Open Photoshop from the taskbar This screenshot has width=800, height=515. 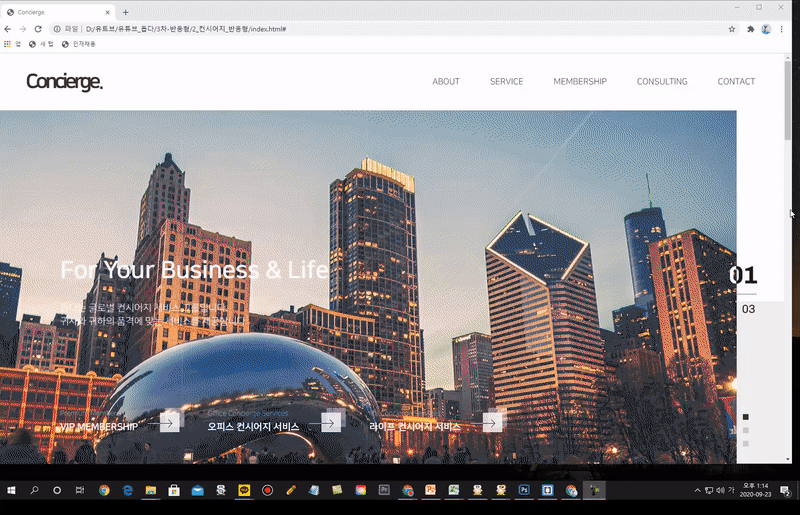click(524, 490)
